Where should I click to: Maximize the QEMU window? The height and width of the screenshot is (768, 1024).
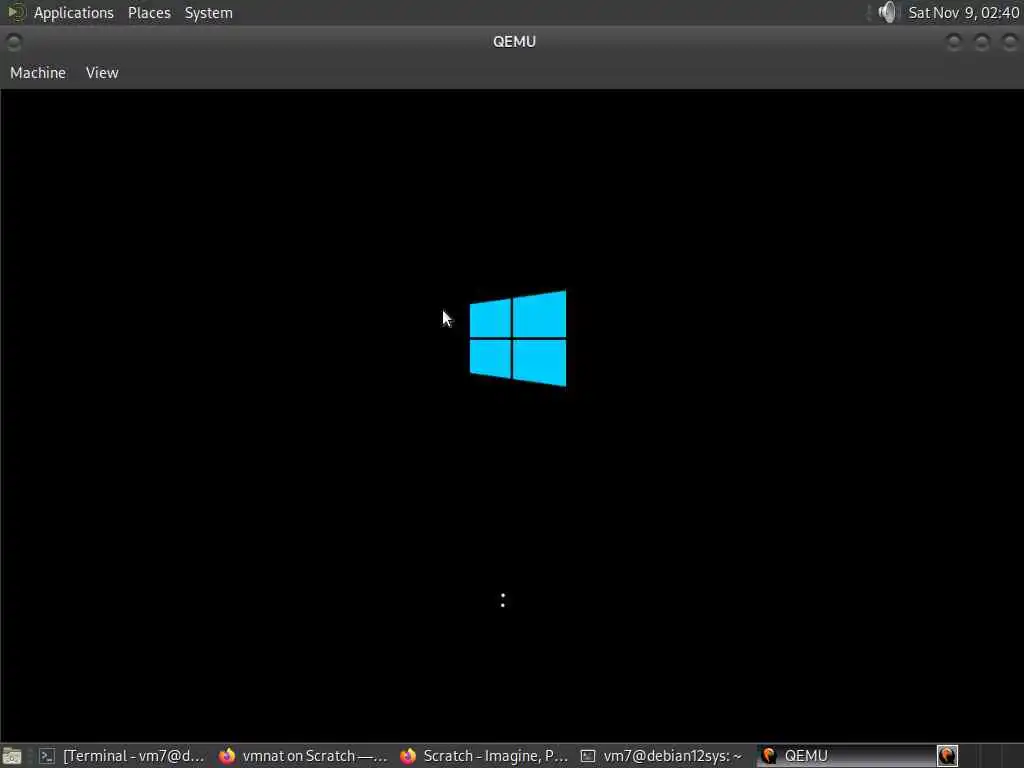pyautogui.click(x=981, y=42)
